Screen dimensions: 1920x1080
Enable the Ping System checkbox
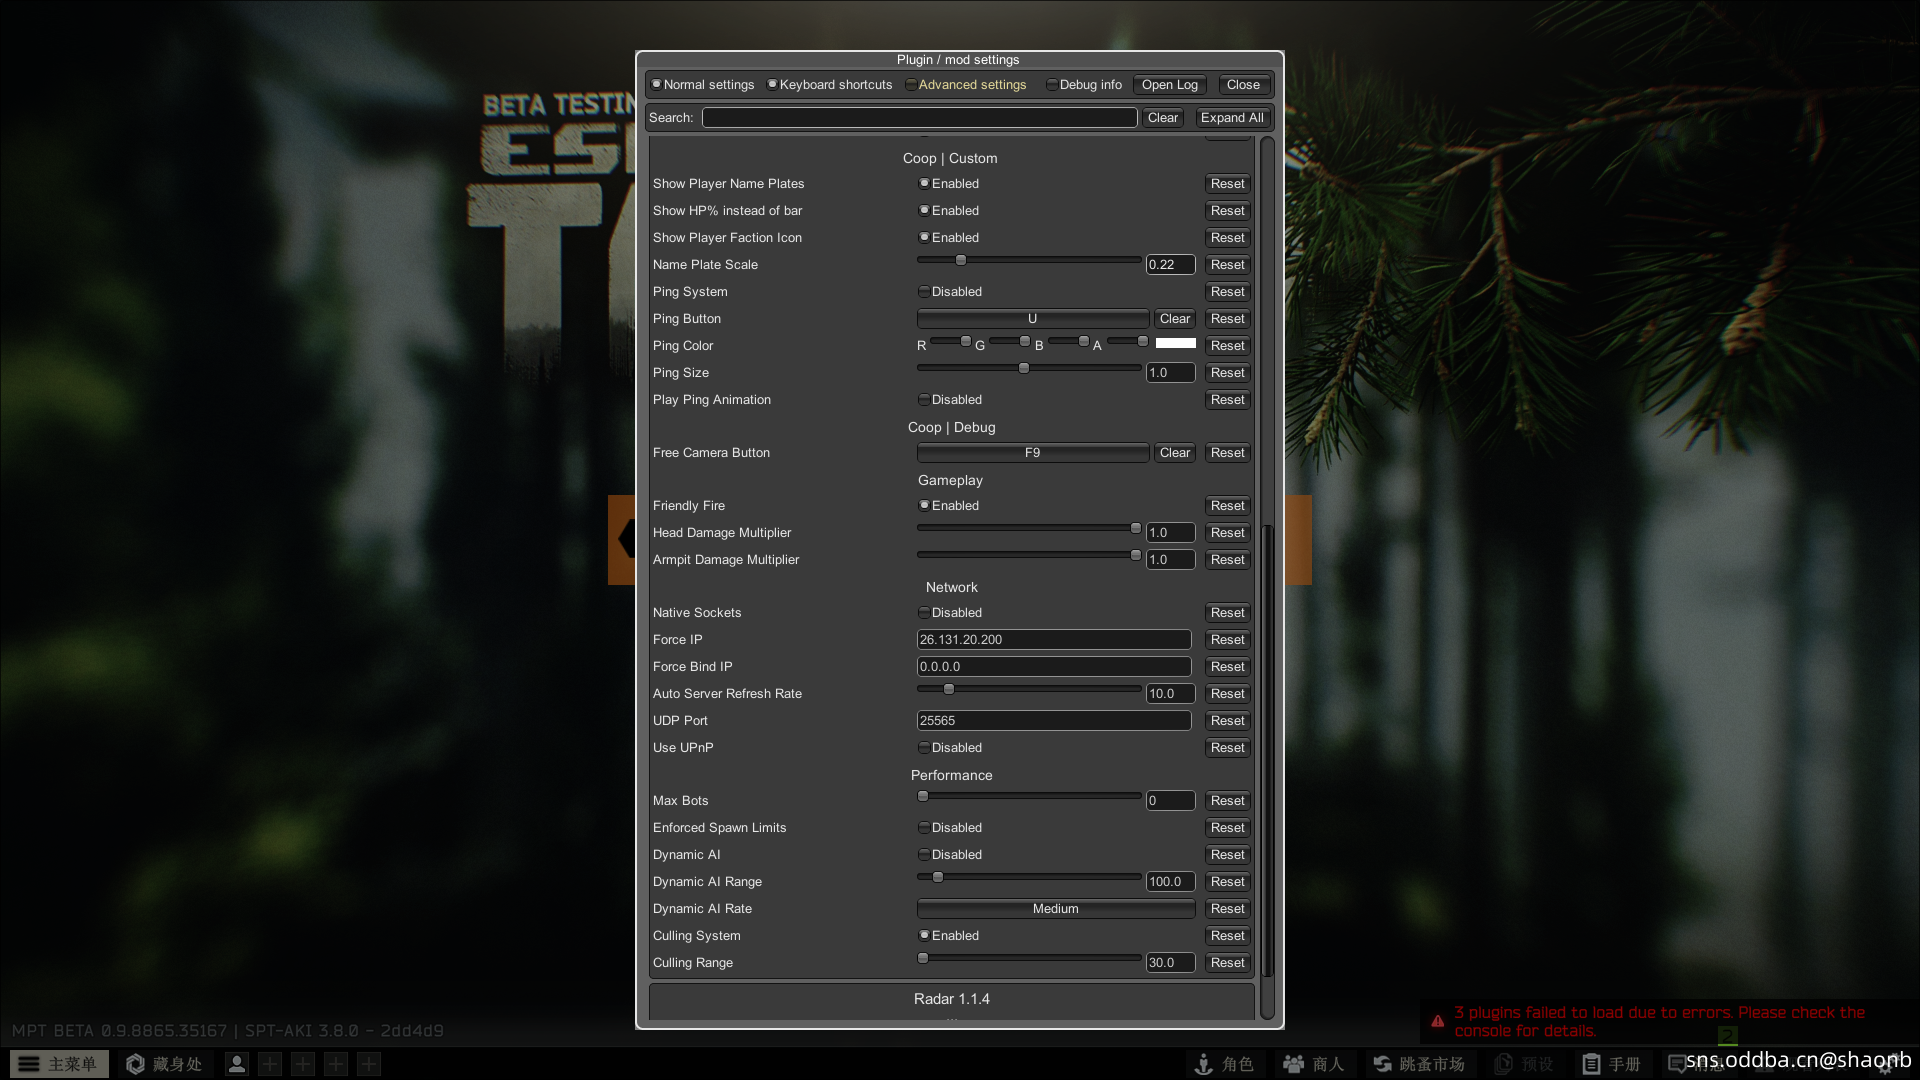click(924, 291)
